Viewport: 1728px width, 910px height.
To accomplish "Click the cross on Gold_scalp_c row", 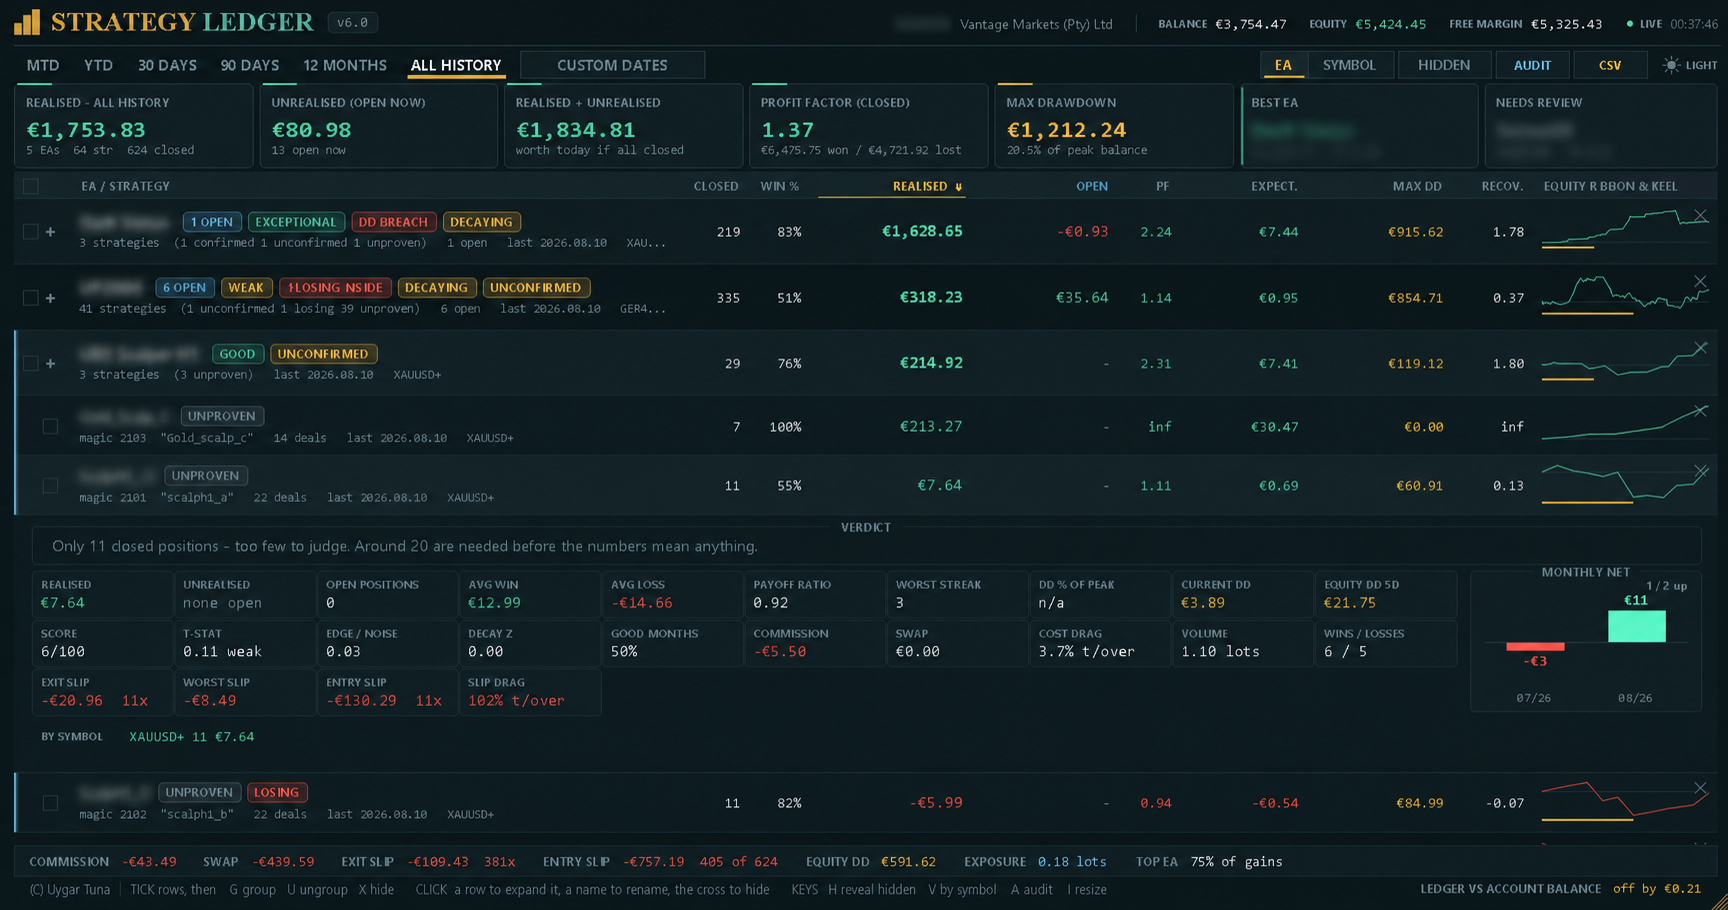I will 1700,411.
